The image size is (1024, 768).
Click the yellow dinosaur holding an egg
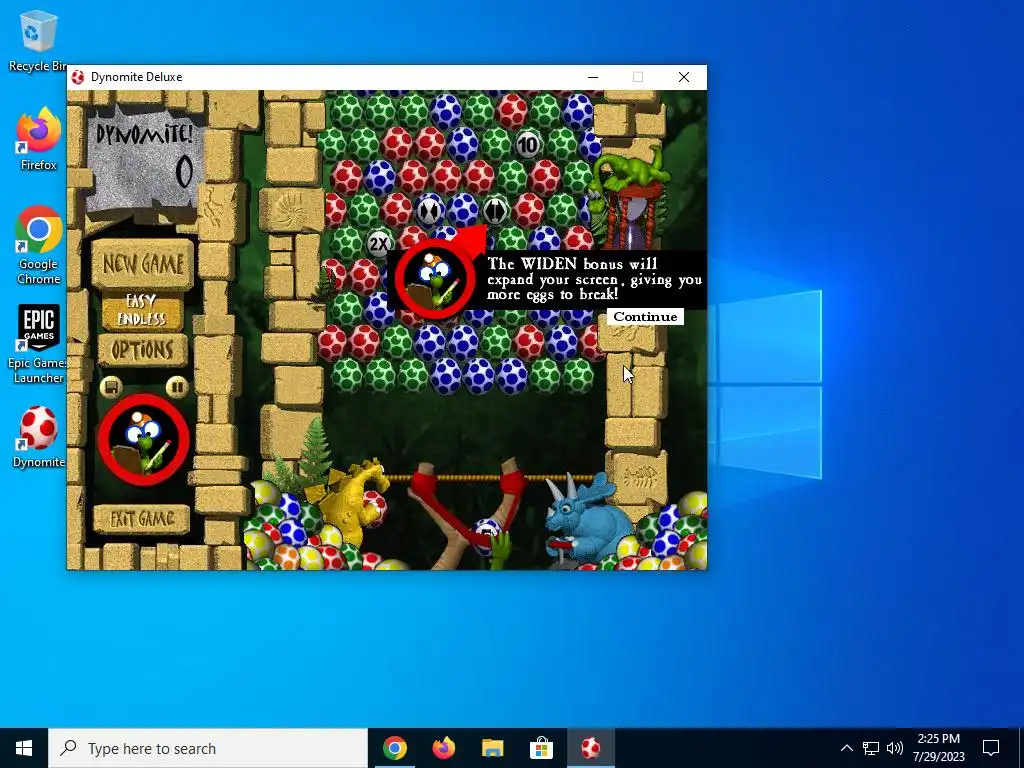[351, 502]
